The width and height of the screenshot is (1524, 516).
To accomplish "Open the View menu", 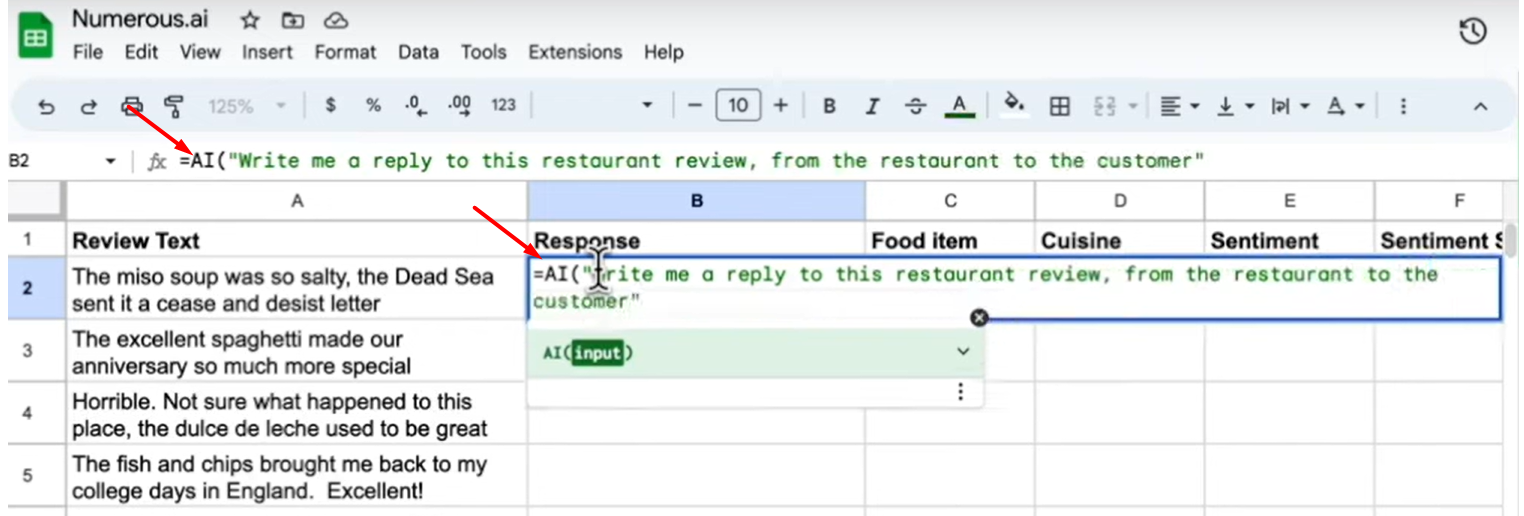I will 200,52.
